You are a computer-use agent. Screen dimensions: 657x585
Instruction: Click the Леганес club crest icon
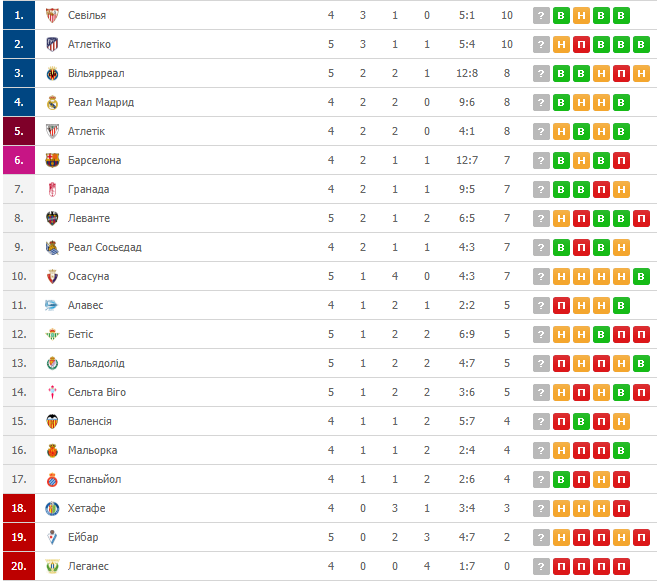click(52, 566)
